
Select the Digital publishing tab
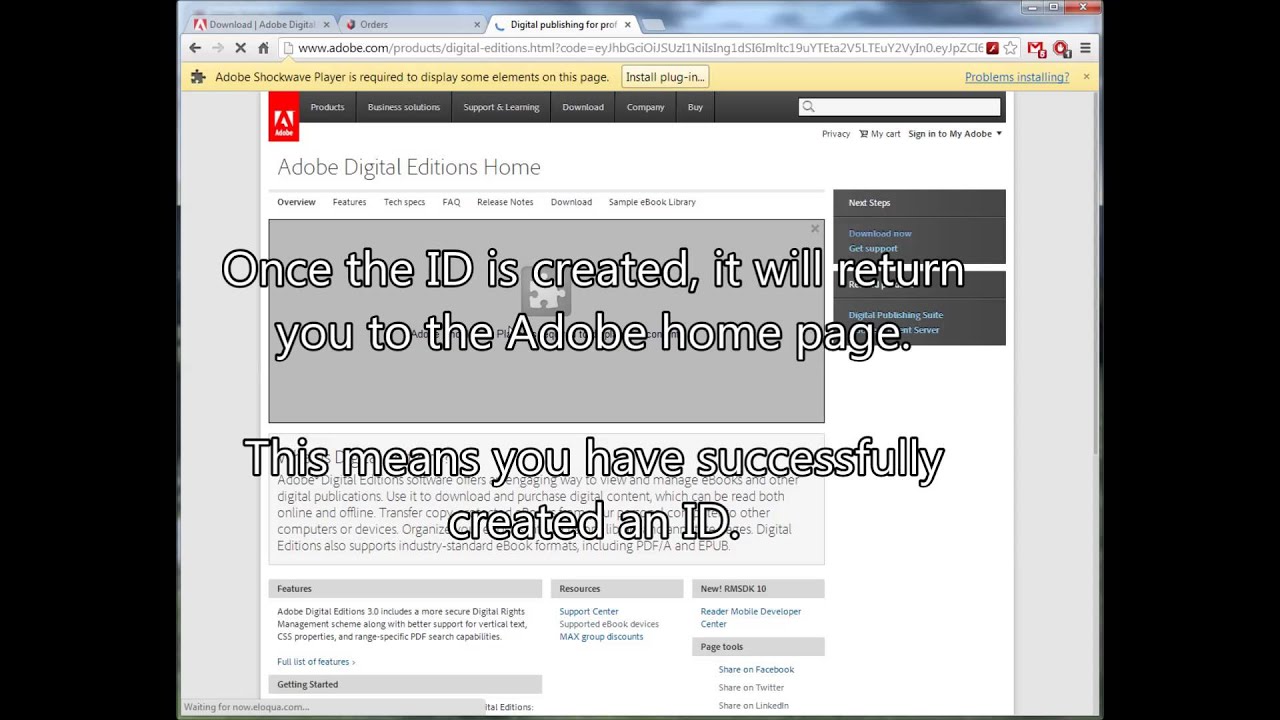click(x=563, y=24)
